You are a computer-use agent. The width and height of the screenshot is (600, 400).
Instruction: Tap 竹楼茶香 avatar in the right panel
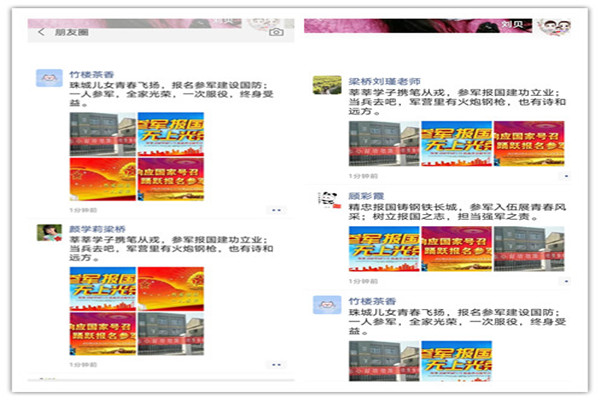[x=326, y=305]
